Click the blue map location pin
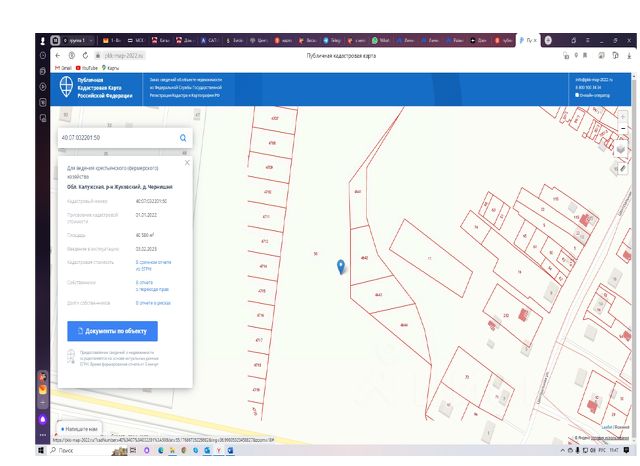This screenshot has height=466, width=640. click(x=341, y=265)
